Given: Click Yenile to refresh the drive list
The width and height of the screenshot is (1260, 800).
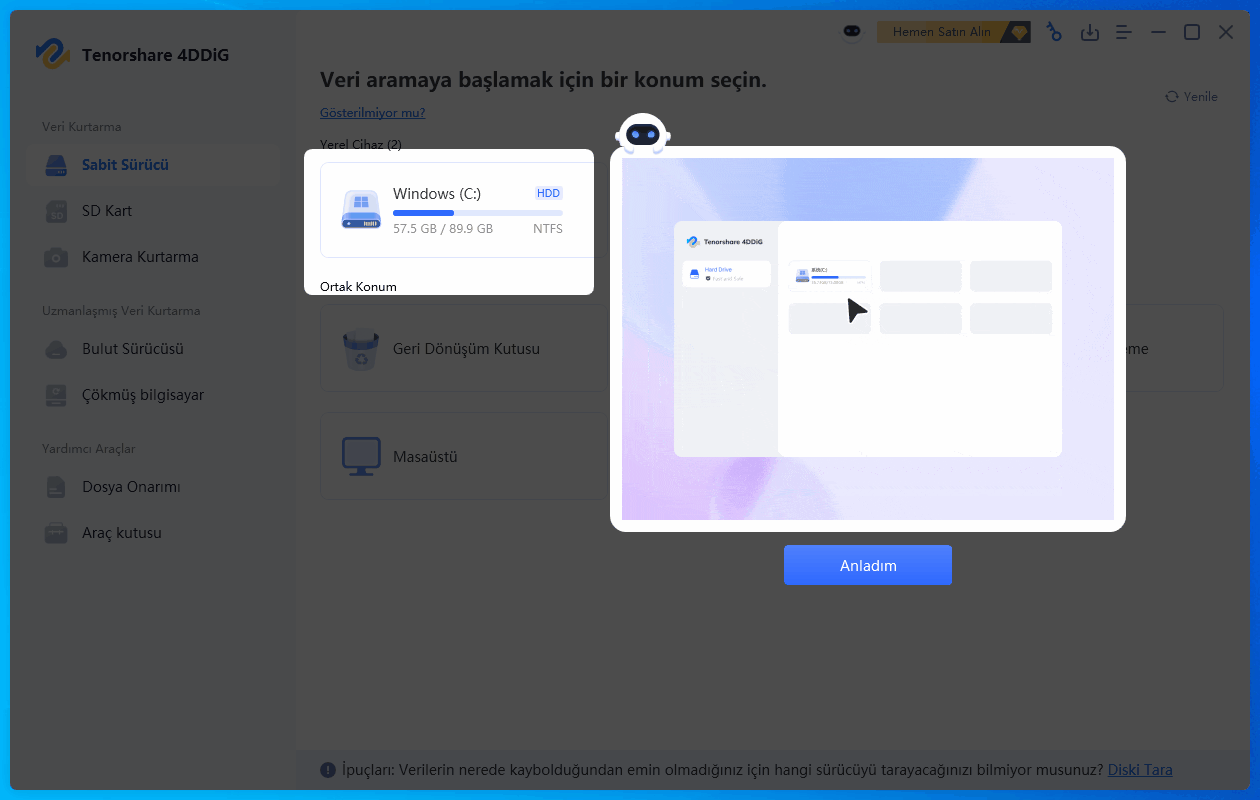Looking at the screenshot, I should (x=1191, y=97).
